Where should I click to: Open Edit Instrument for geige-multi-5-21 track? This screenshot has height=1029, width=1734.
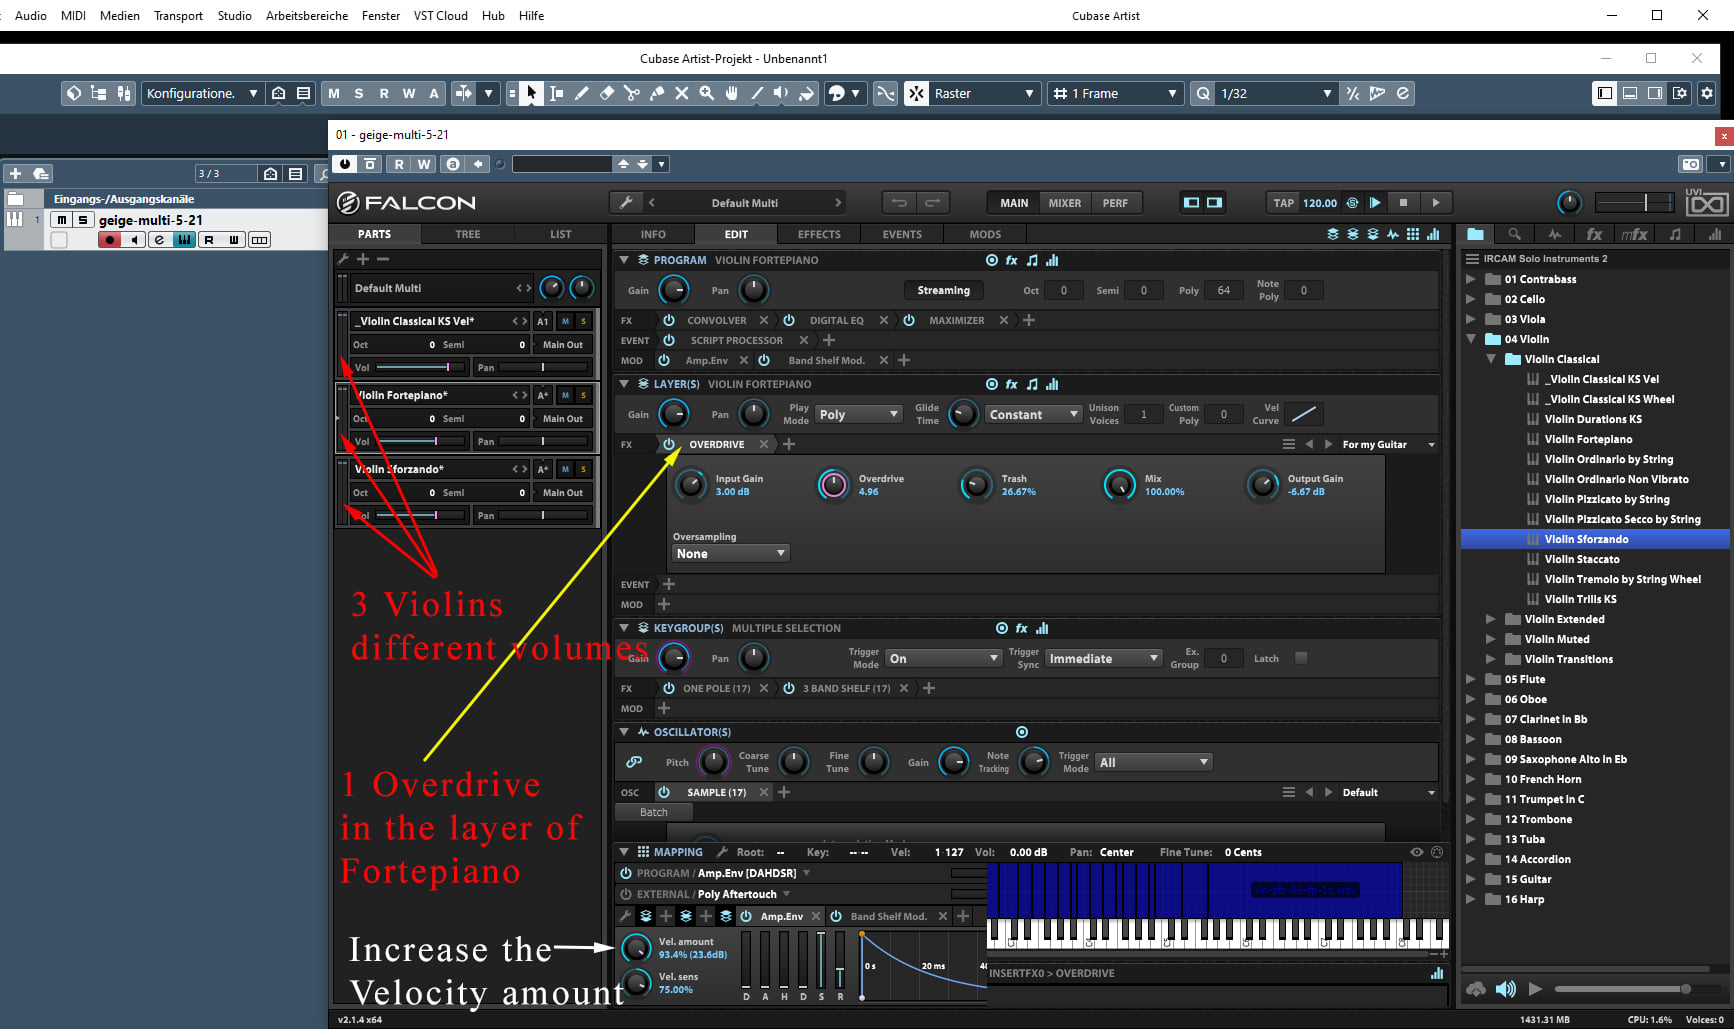click(159, 240)
